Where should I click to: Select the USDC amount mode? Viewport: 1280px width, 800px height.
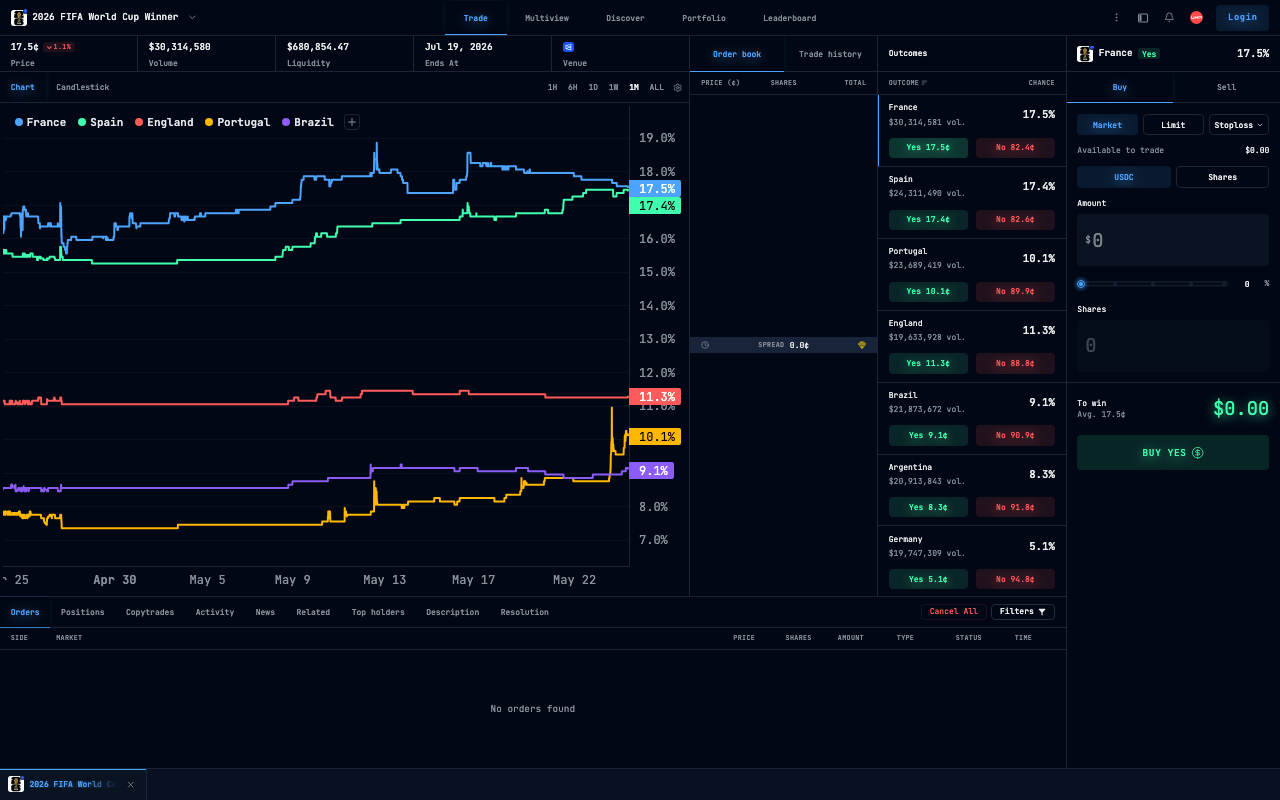click(x=1124, y=177)
